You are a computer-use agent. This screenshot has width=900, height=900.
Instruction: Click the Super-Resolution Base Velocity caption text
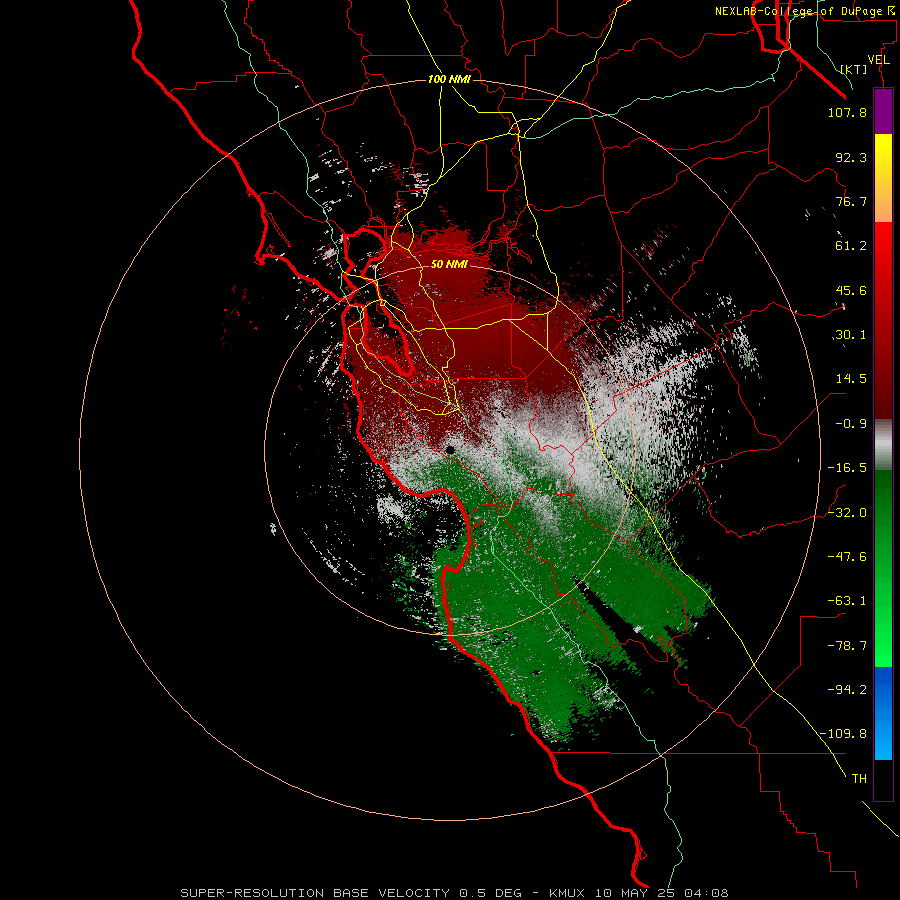pos(454,893)
